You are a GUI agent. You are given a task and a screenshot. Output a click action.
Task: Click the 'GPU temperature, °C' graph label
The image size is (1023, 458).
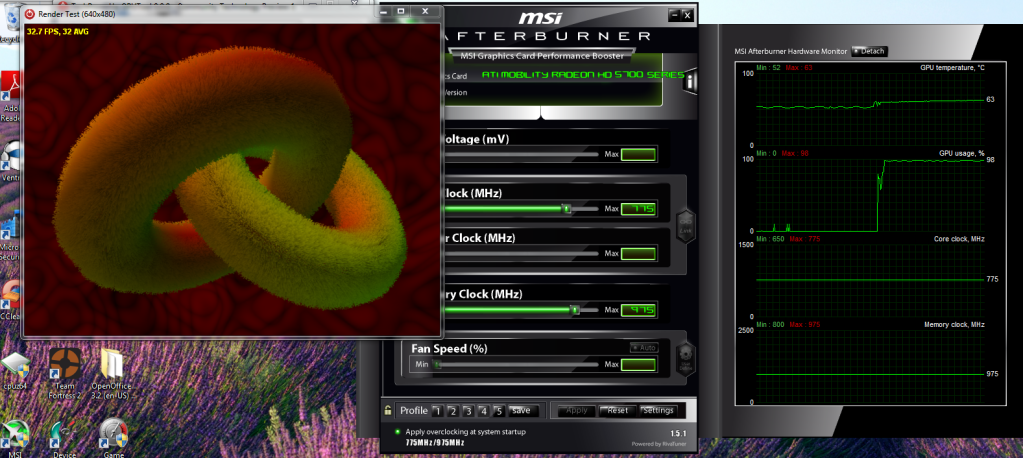click(953, 68)
